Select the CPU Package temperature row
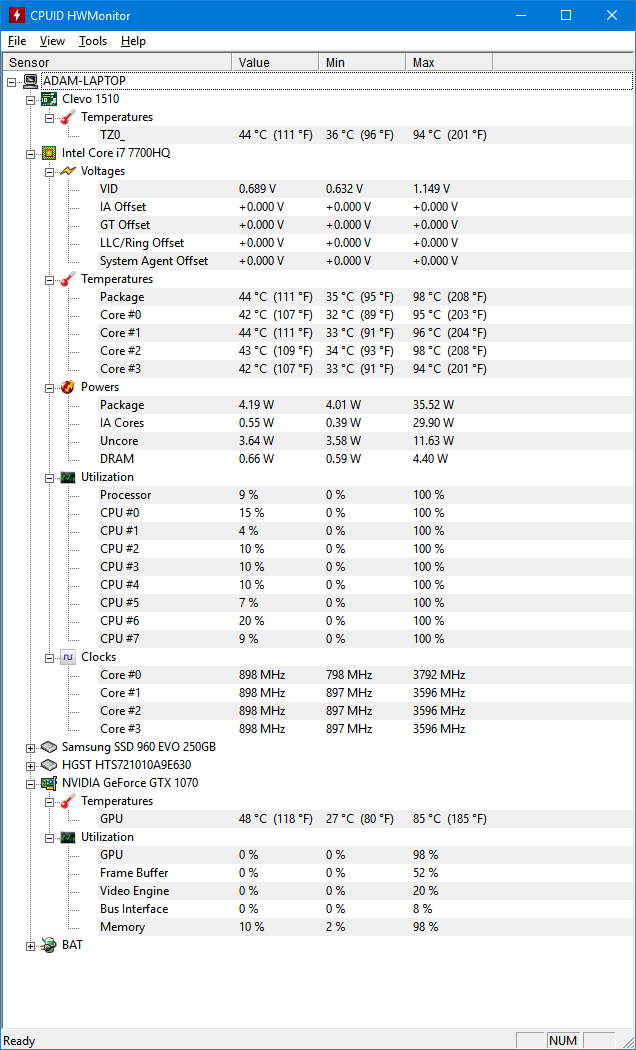 pyautogui.click(x=122, y=297)
